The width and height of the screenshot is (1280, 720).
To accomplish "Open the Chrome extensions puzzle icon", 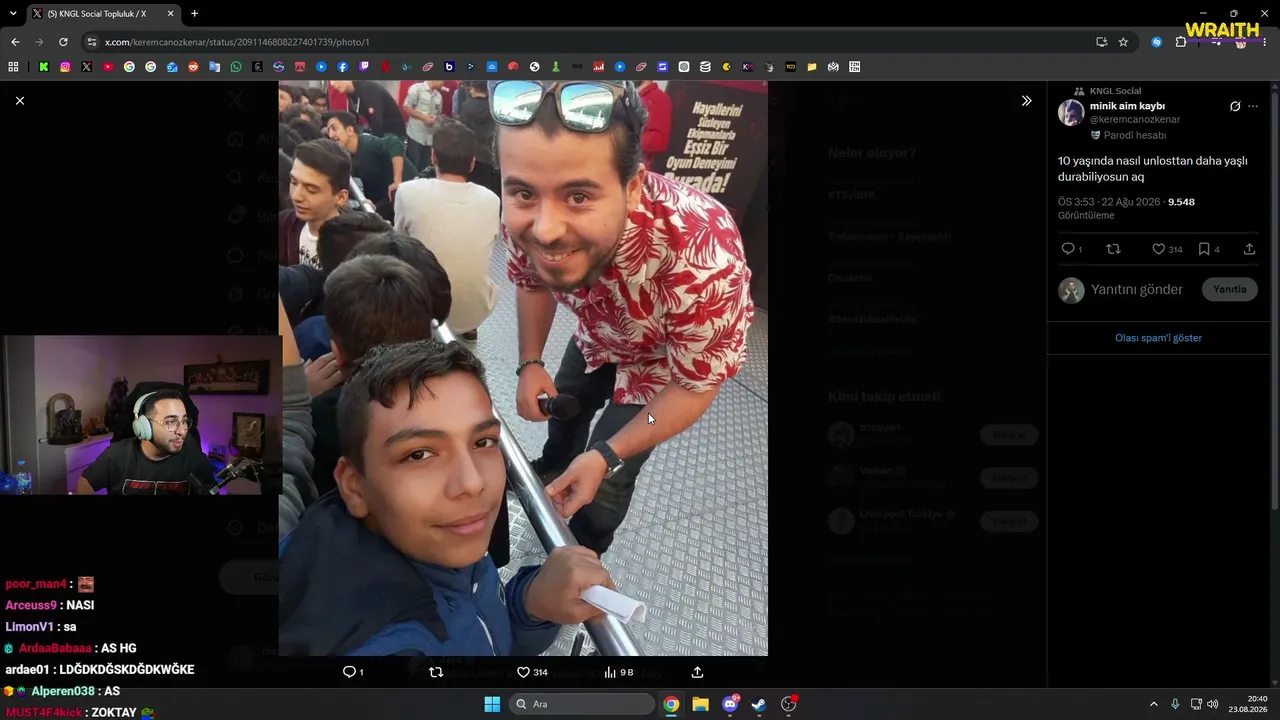I will pos(1181,42).
